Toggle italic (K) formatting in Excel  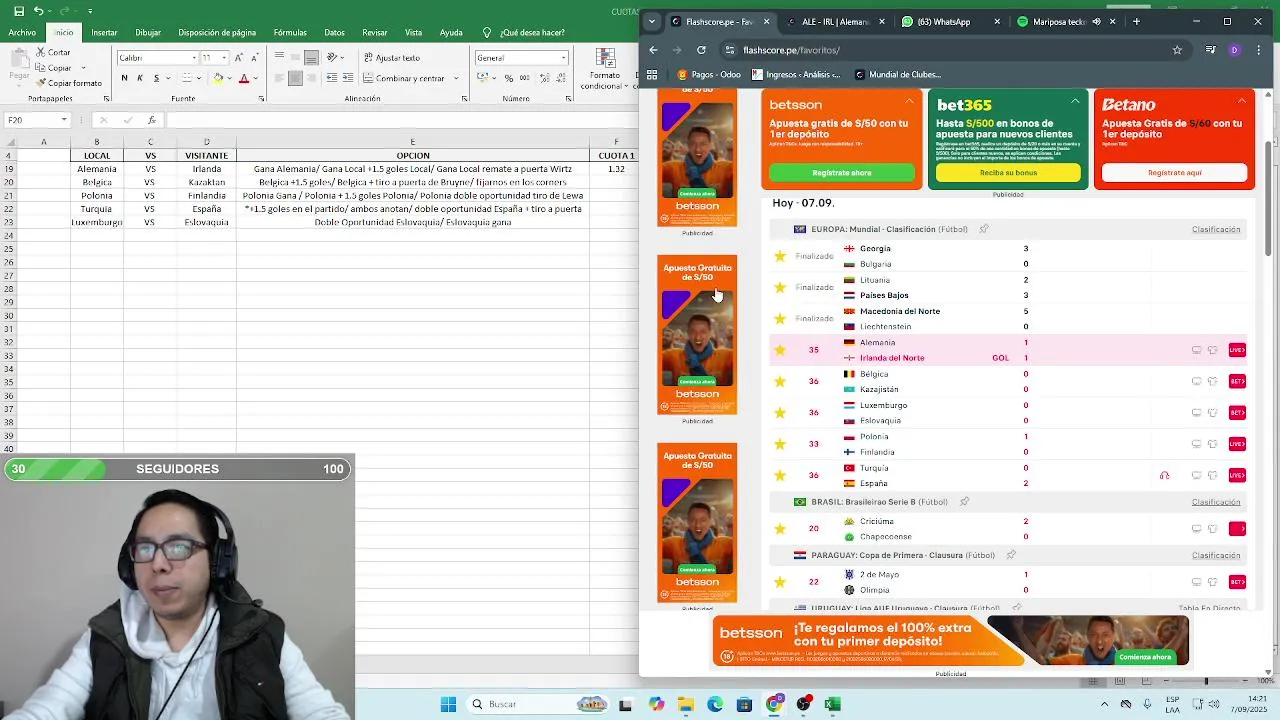pos(140,78)
